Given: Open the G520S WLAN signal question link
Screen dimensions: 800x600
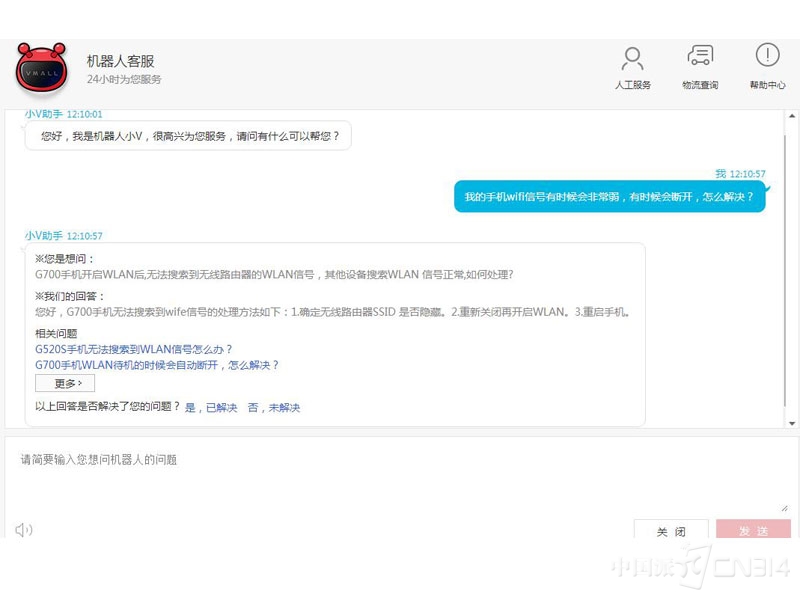Looking at the screenshot, I should click(135, 348).
